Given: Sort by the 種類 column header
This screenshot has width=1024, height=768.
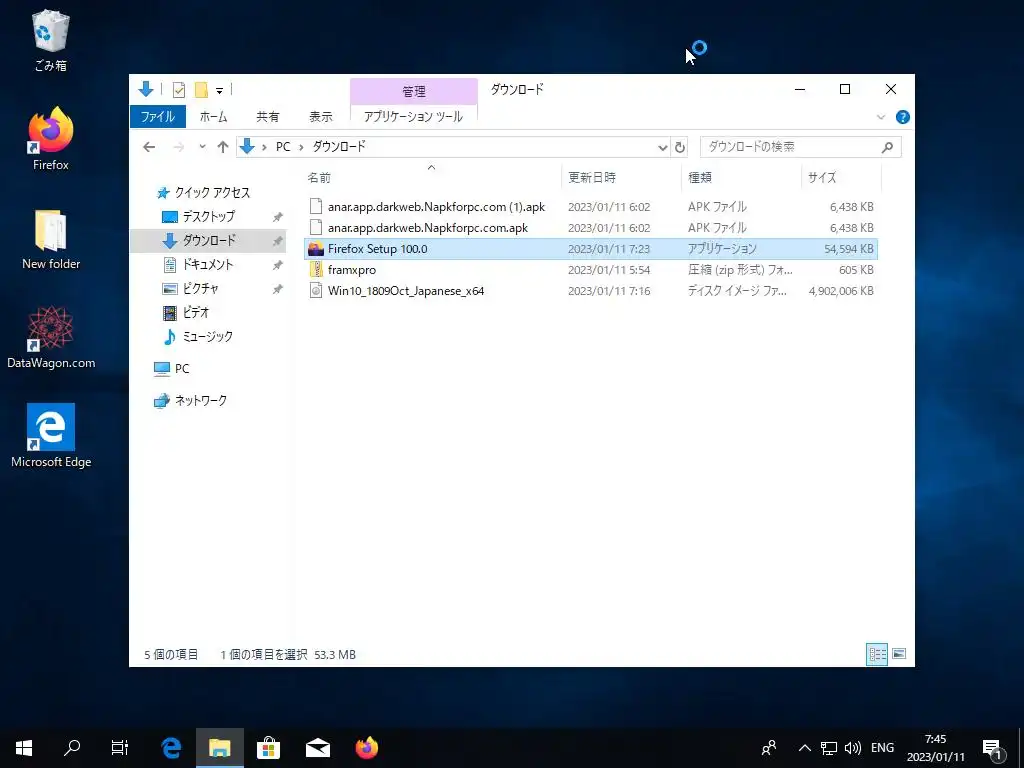Looking at the screenshot, I should coord(741,178).
